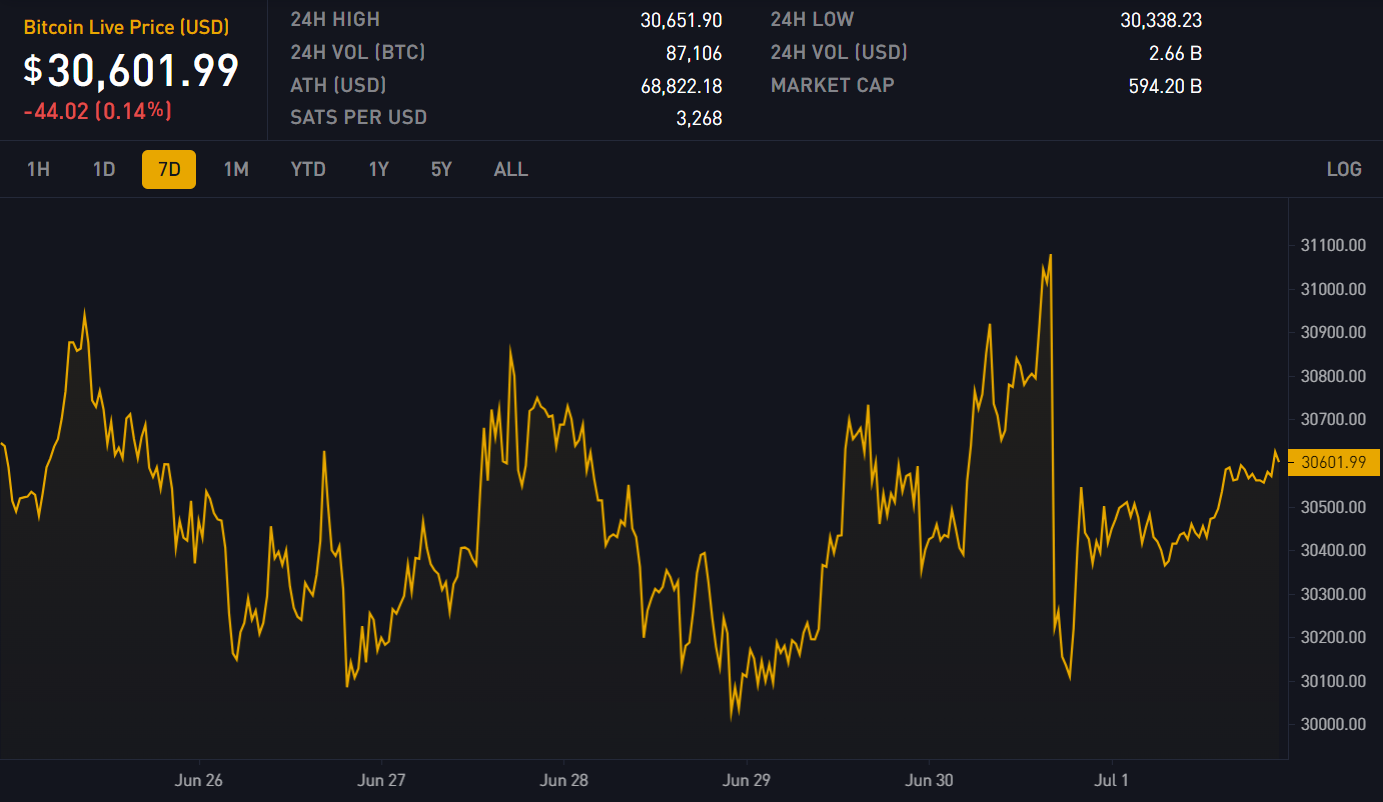The width and height of the screenshot is (1383, 802).
Task: Click the MARKET CAP value 594.20 B
Action: pos(1165,86)
